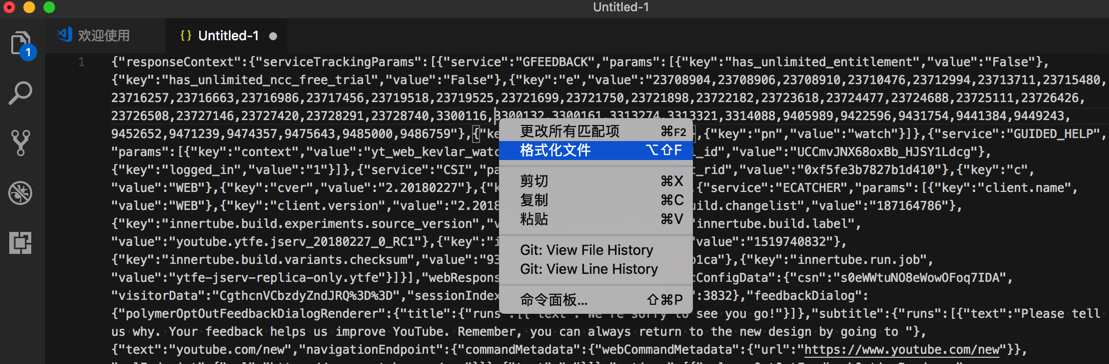
Task: Click the green fullscreen window button
Action: [49, 8]
